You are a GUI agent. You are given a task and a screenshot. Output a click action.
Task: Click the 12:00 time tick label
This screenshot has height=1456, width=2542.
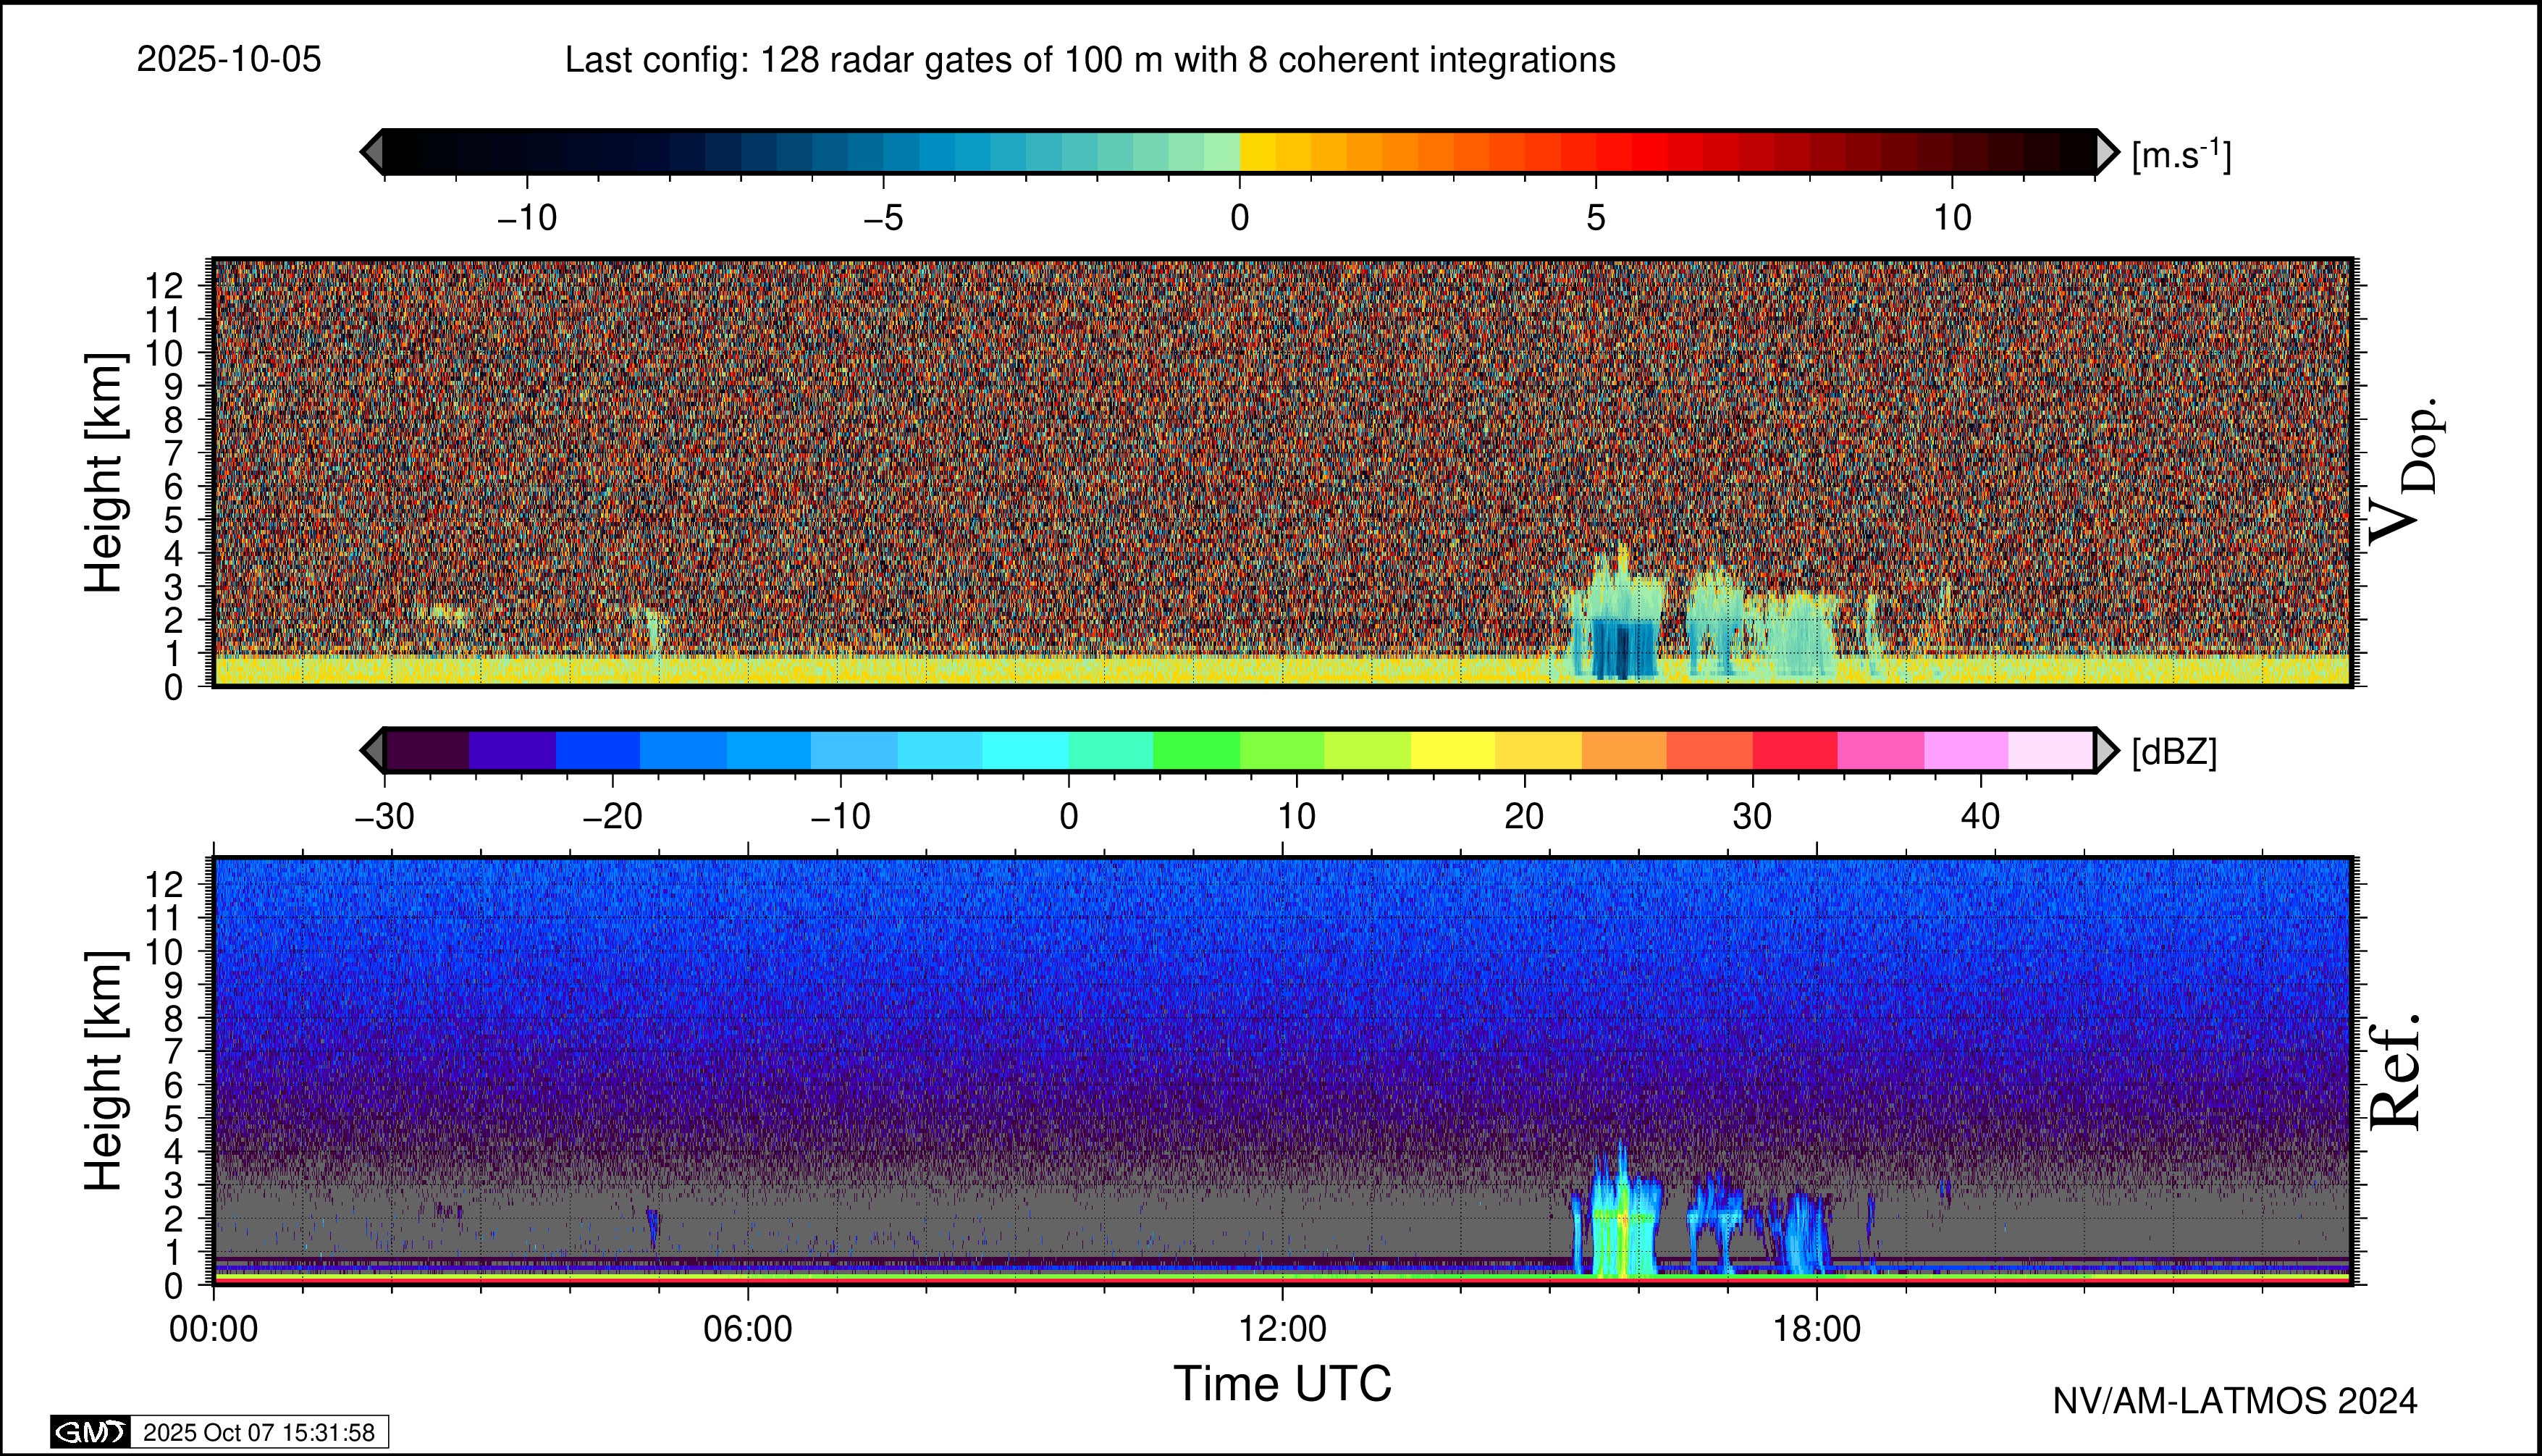pyautogui.click(x=1282, y=1329)
